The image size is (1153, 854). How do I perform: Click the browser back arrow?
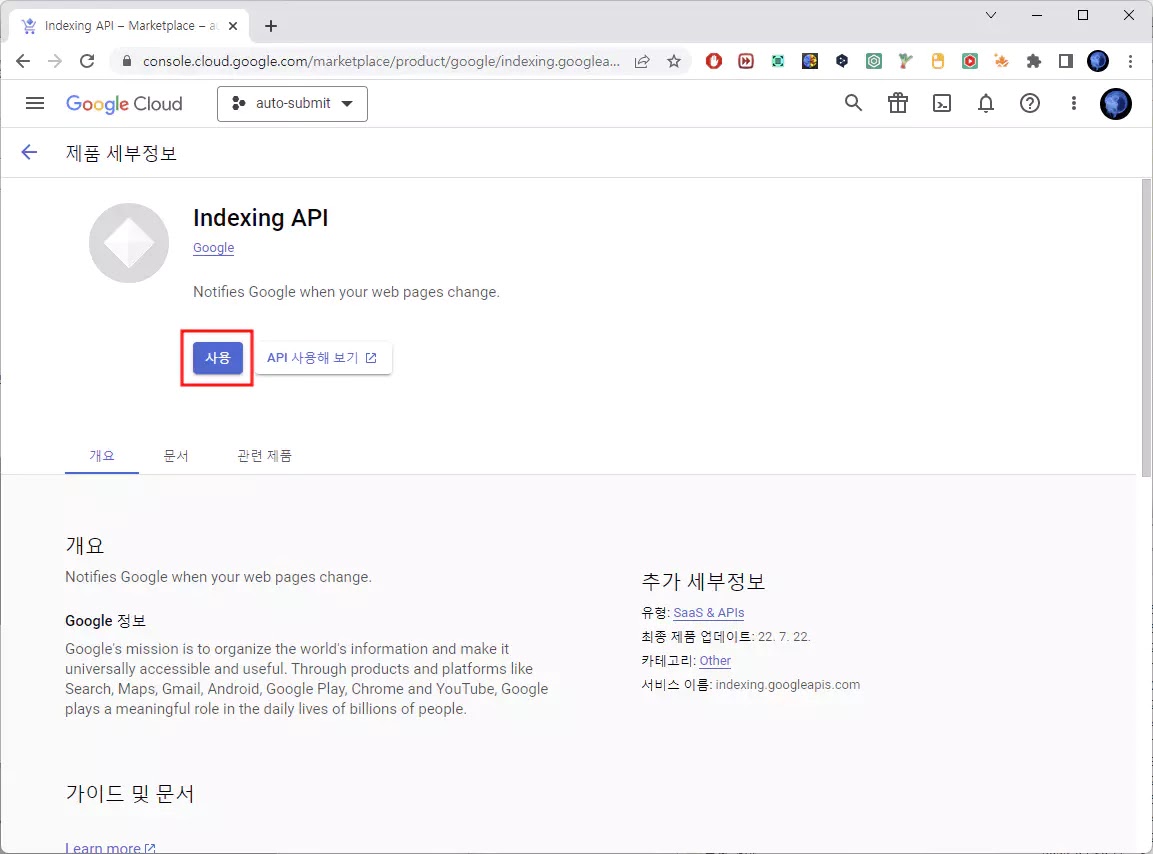(23, 61)
